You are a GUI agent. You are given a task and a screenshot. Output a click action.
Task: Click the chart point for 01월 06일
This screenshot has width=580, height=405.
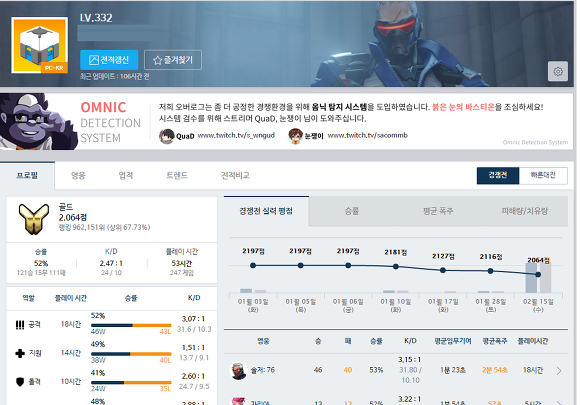click(348, 266)
